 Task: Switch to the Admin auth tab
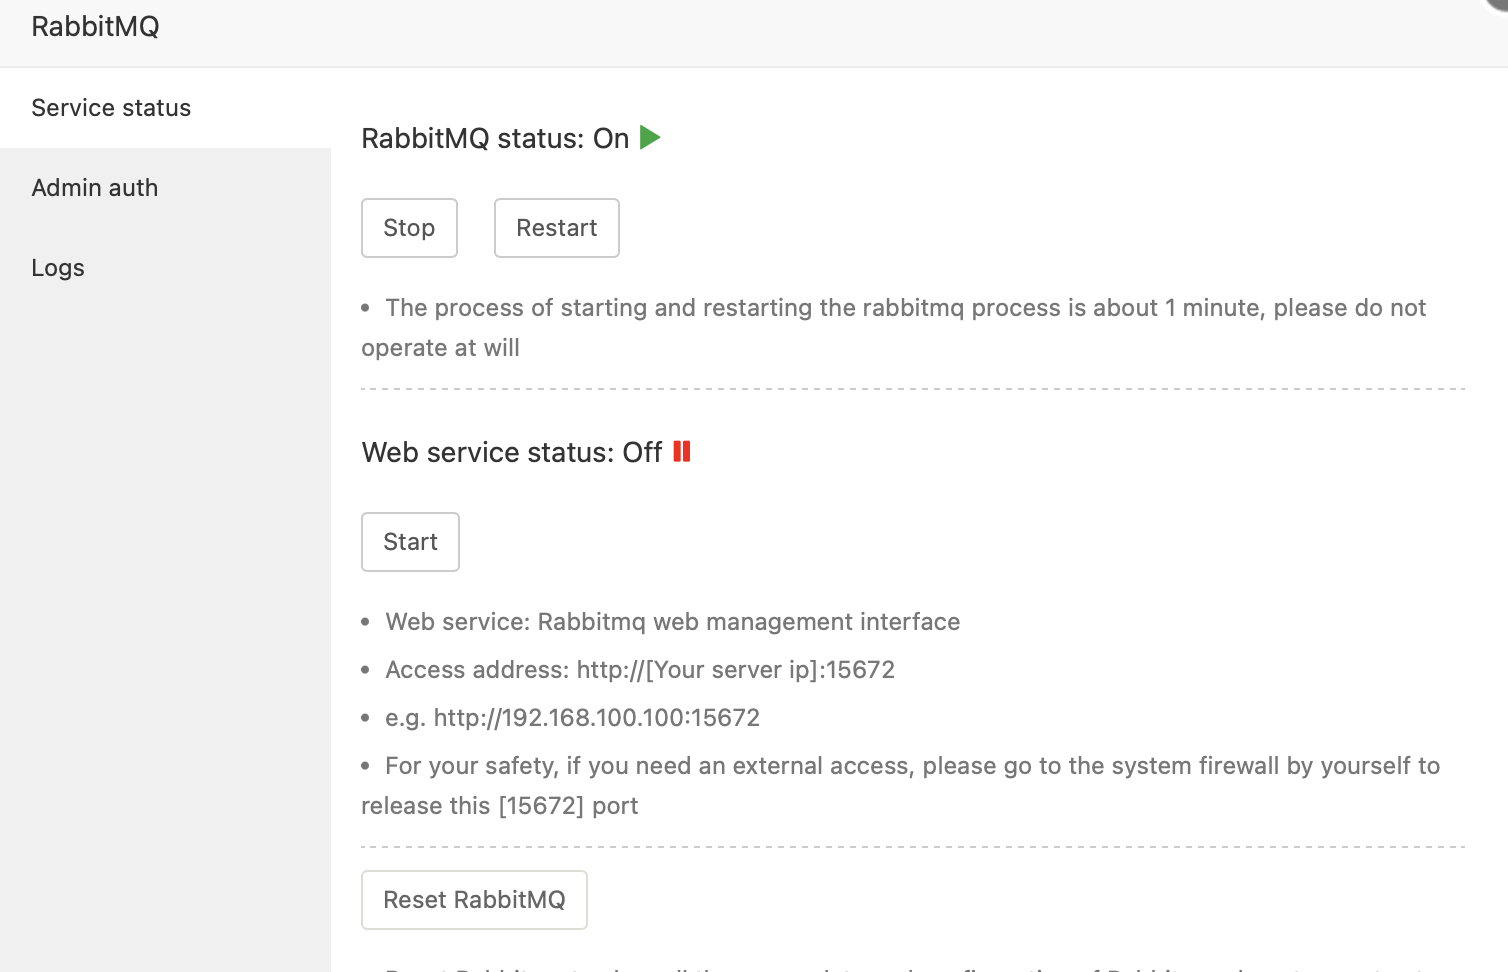click(x=95, y=188)
